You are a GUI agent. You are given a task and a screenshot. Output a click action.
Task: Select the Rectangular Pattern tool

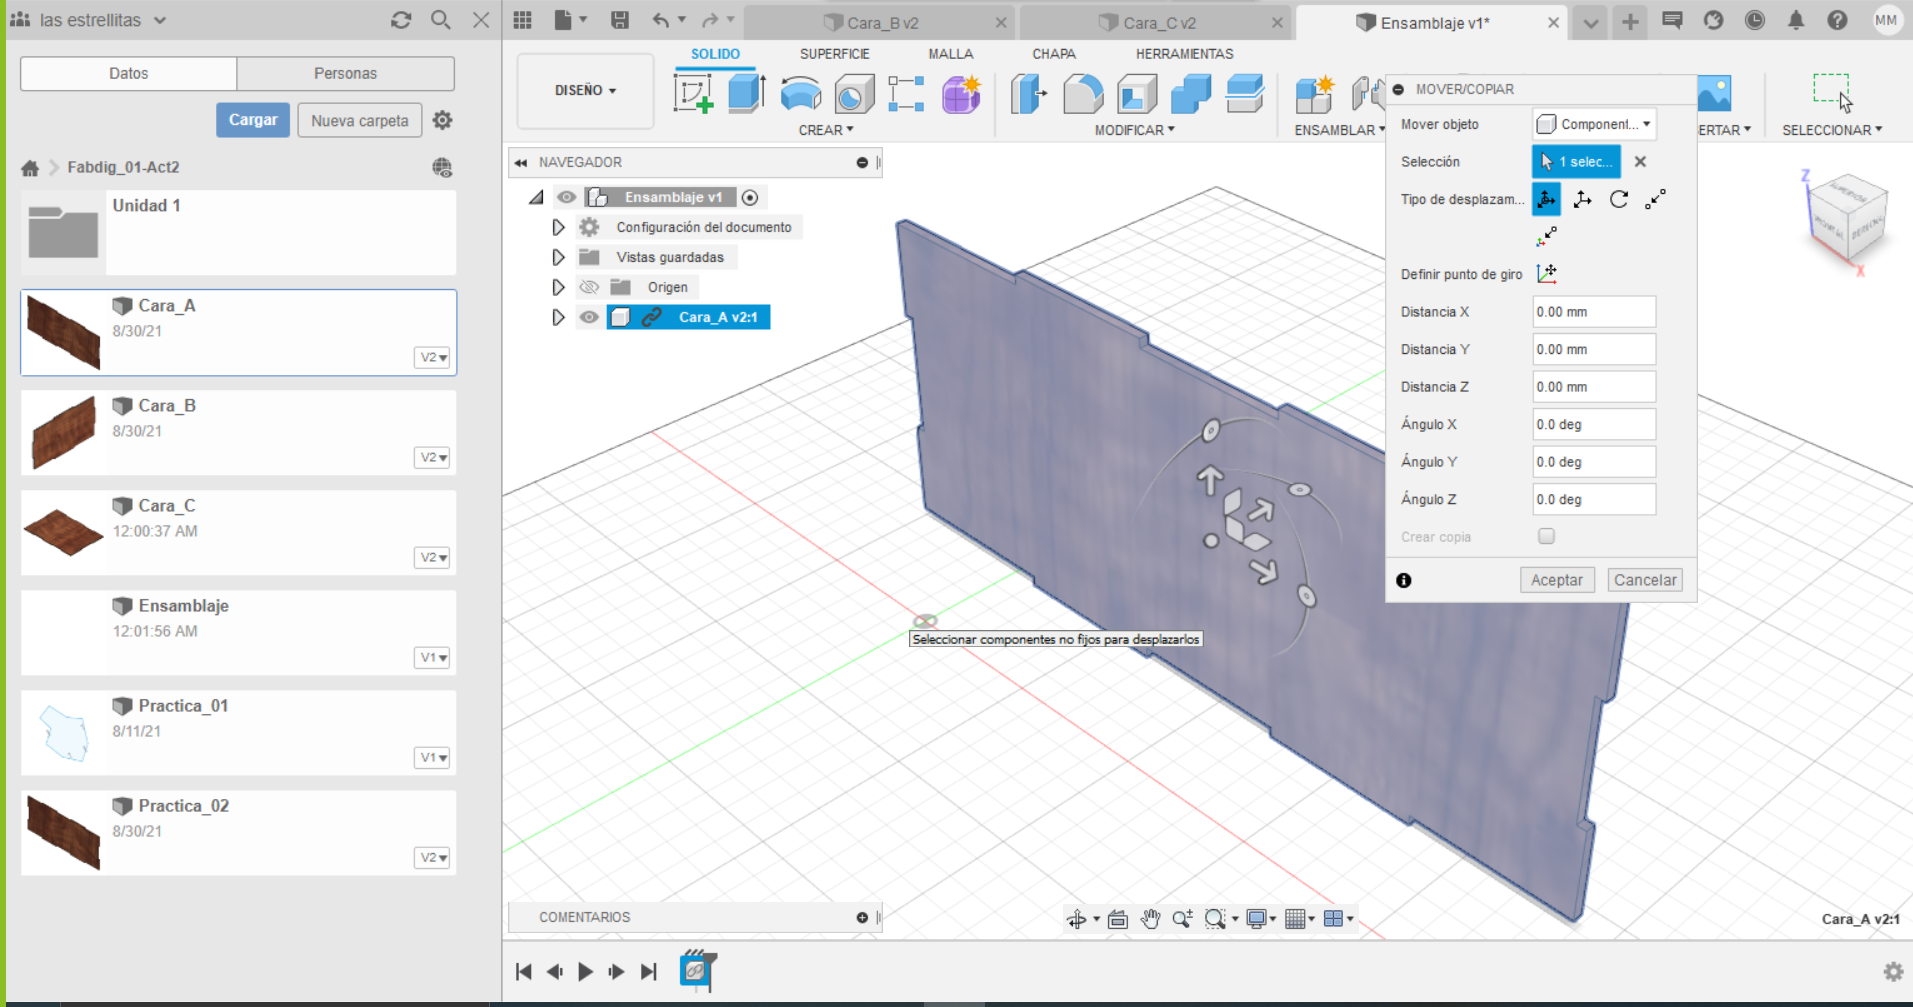pos(906,94)
